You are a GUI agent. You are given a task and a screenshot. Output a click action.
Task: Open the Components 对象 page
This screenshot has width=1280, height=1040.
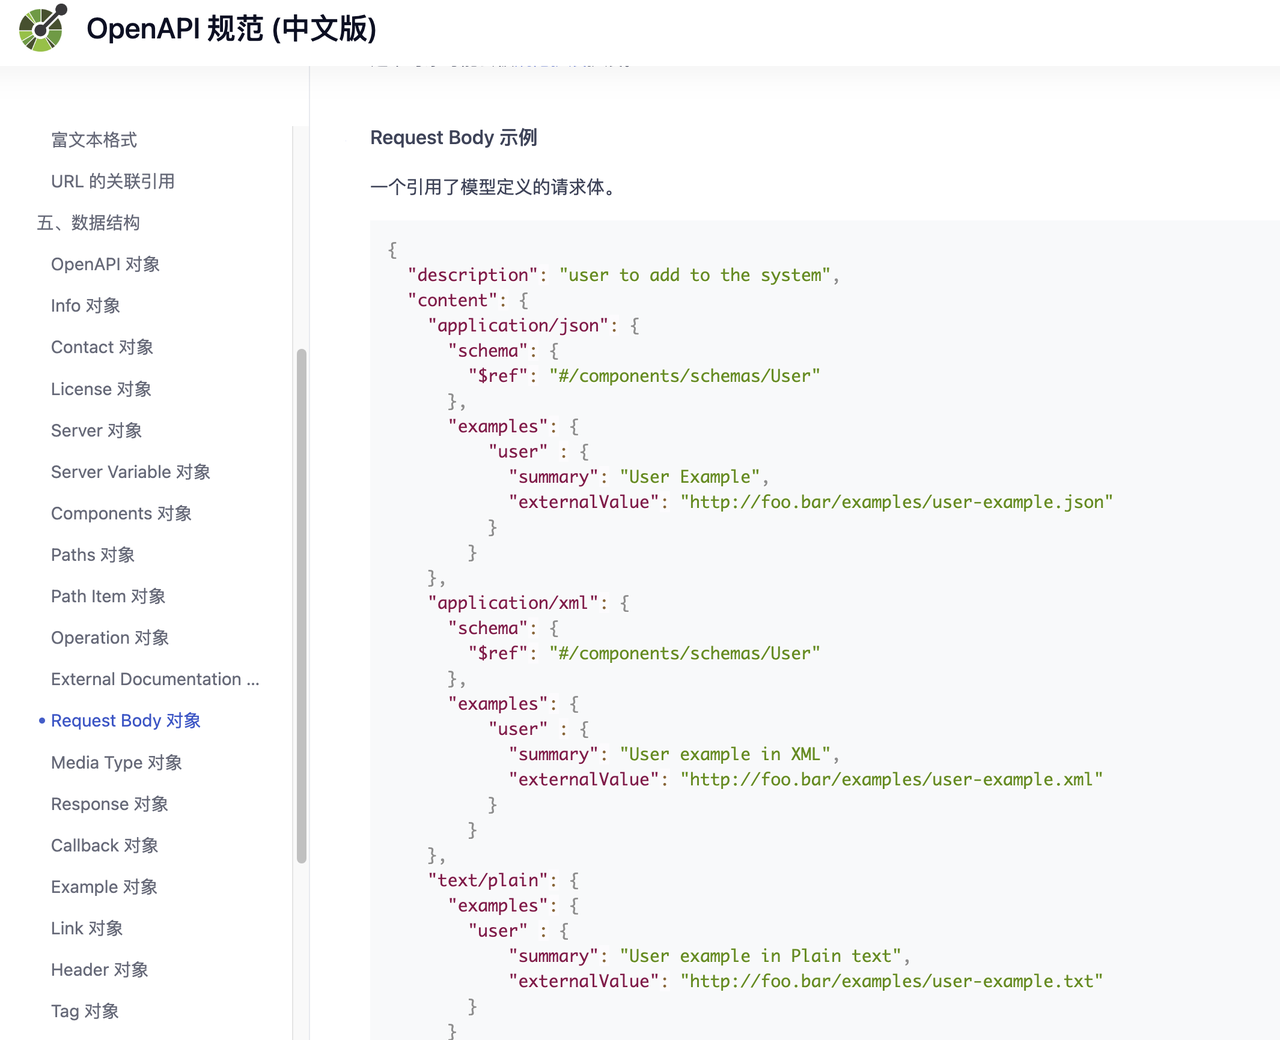pos(120,513)
